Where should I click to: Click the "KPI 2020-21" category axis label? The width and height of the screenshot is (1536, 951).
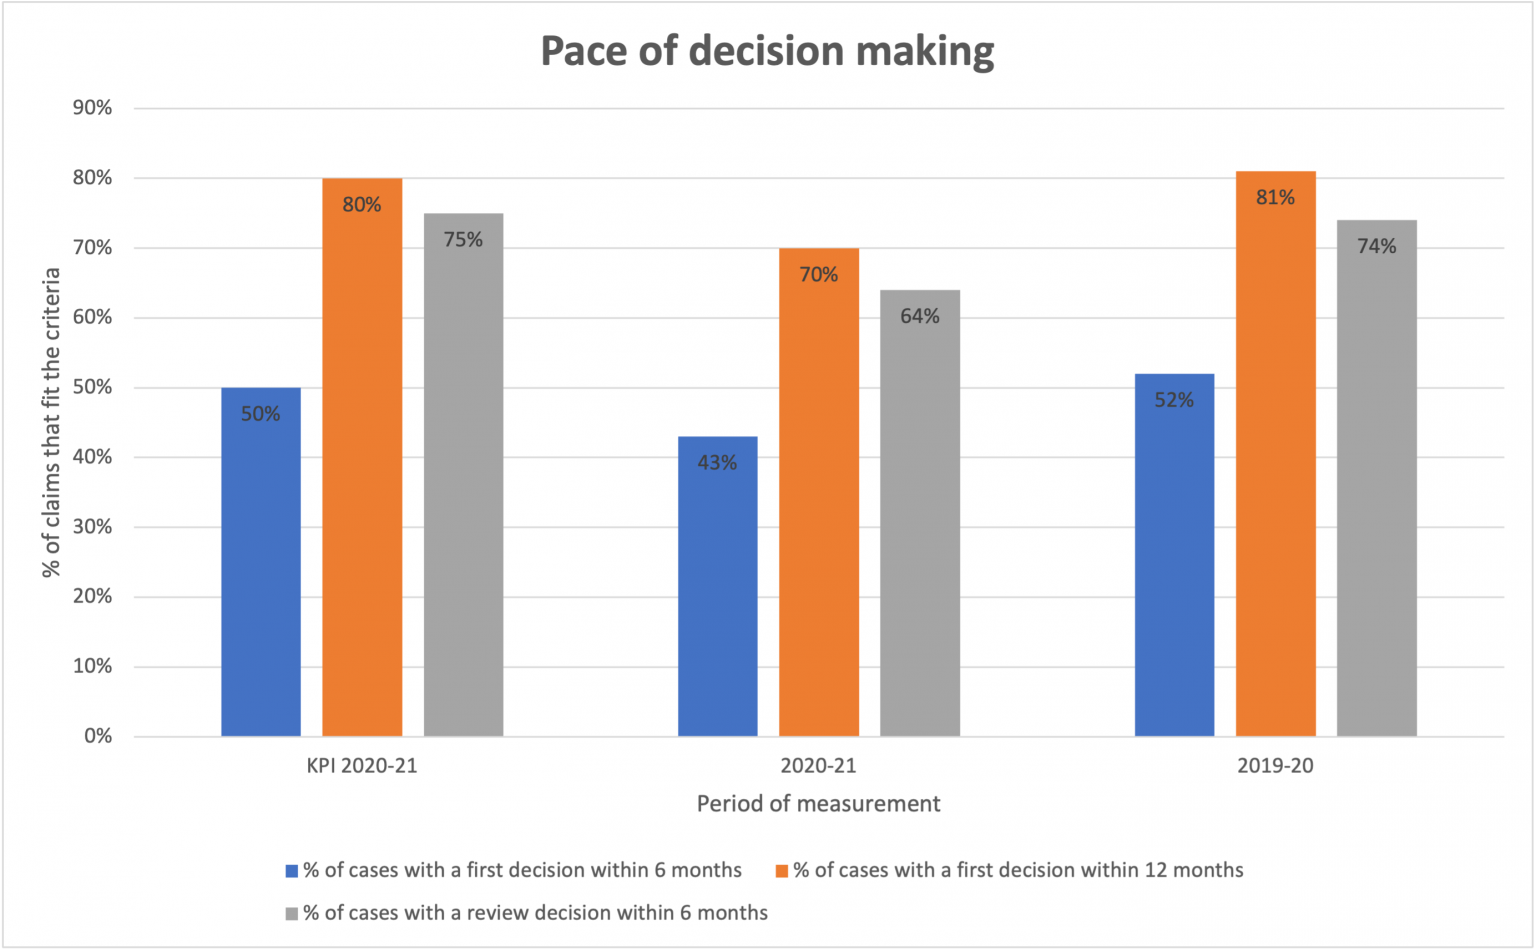[361, 767]
